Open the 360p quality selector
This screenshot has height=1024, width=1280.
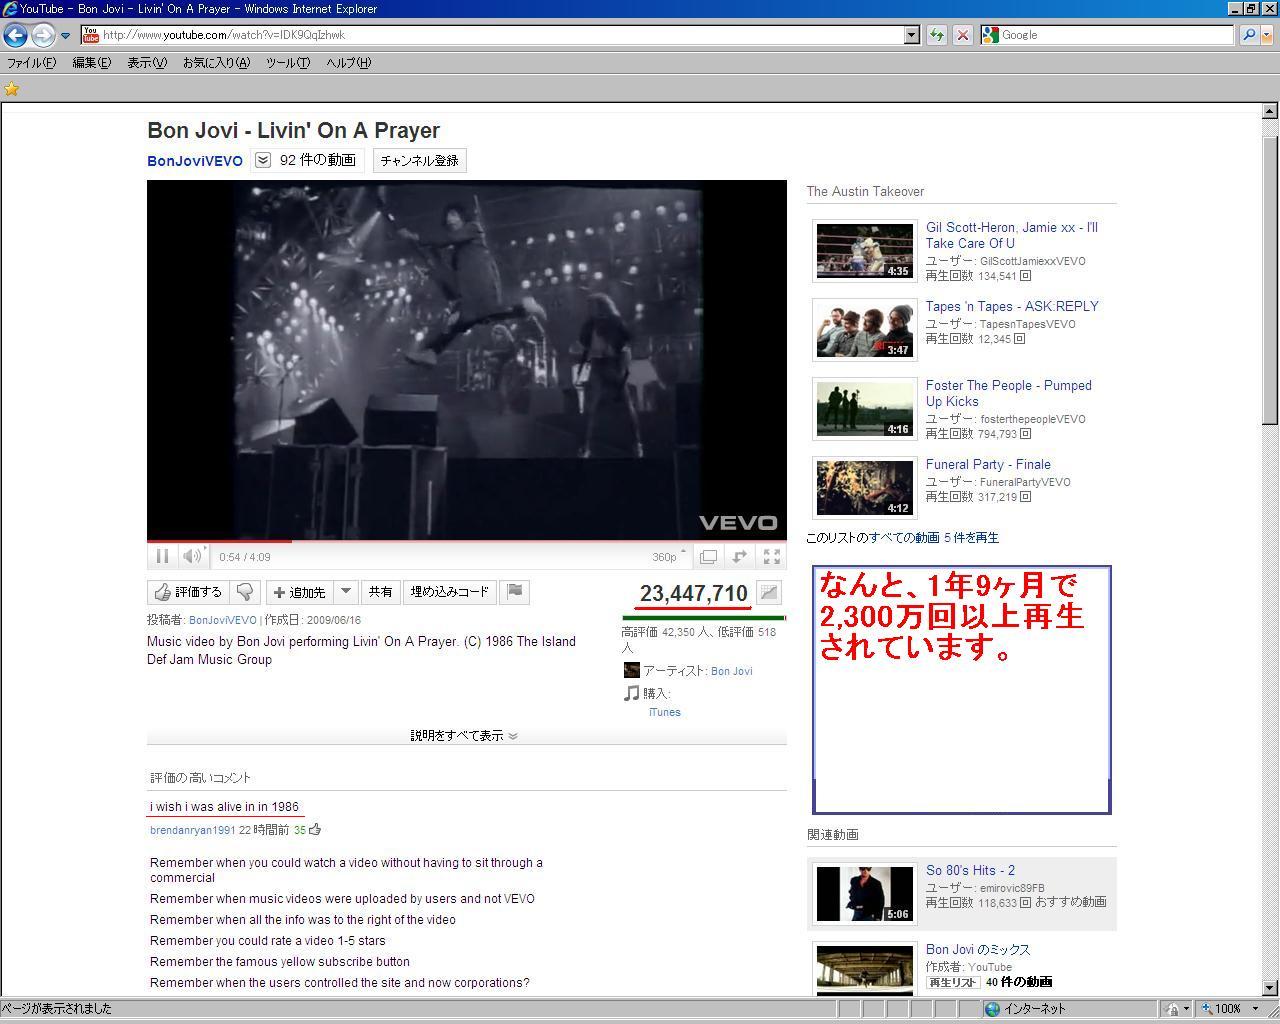[669, 557]
